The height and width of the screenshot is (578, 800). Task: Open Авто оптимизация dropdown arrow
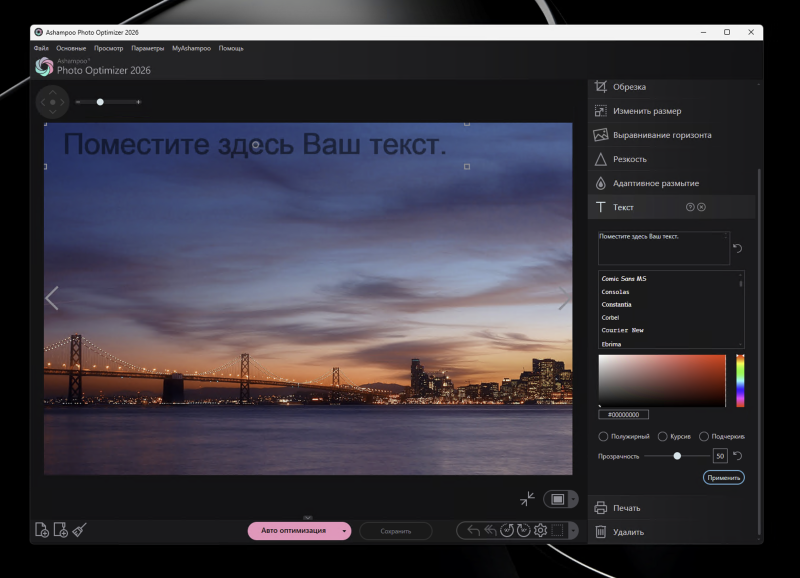pos(344,531)
